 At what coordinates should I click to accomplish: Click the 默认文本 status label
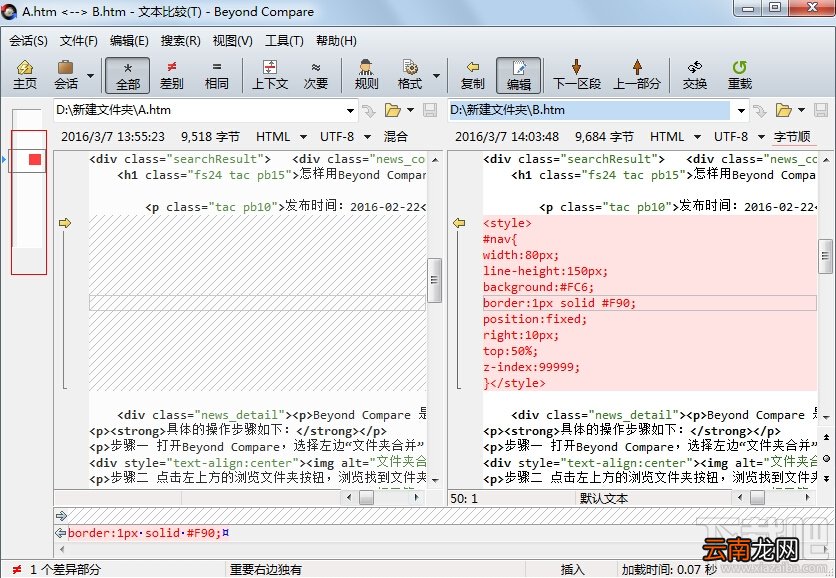[604, 499]
